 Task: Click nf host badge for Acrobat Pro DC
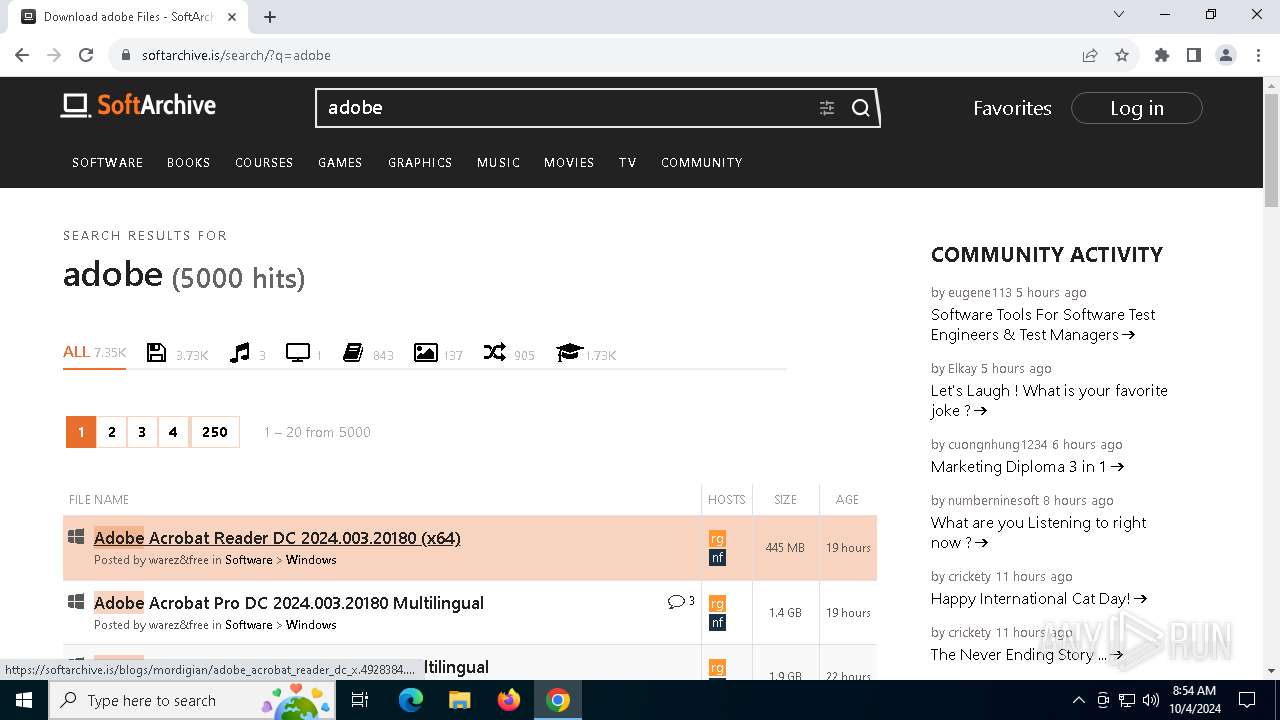tap(717, 622)
